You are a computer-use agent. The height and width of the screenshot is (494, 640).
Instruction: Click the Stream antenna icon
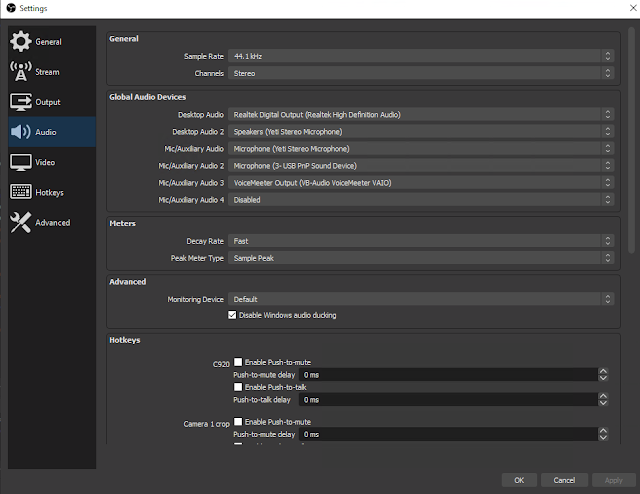(x=20, y=71)
